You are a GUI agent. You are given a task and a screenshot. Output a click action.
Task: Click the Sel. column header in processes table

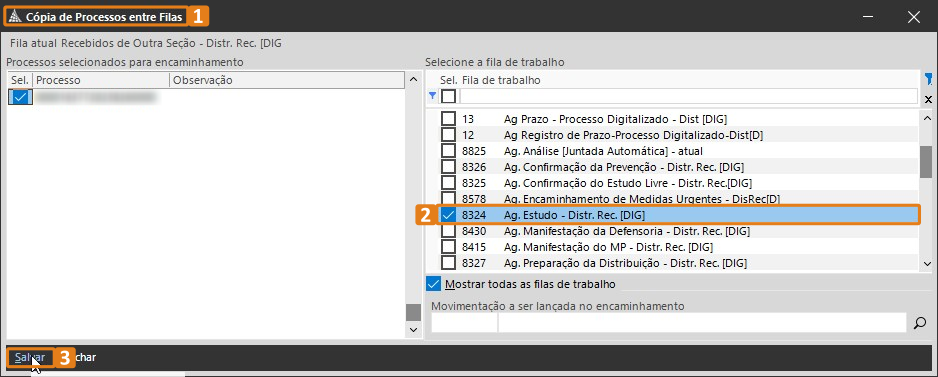click(20, 80)
